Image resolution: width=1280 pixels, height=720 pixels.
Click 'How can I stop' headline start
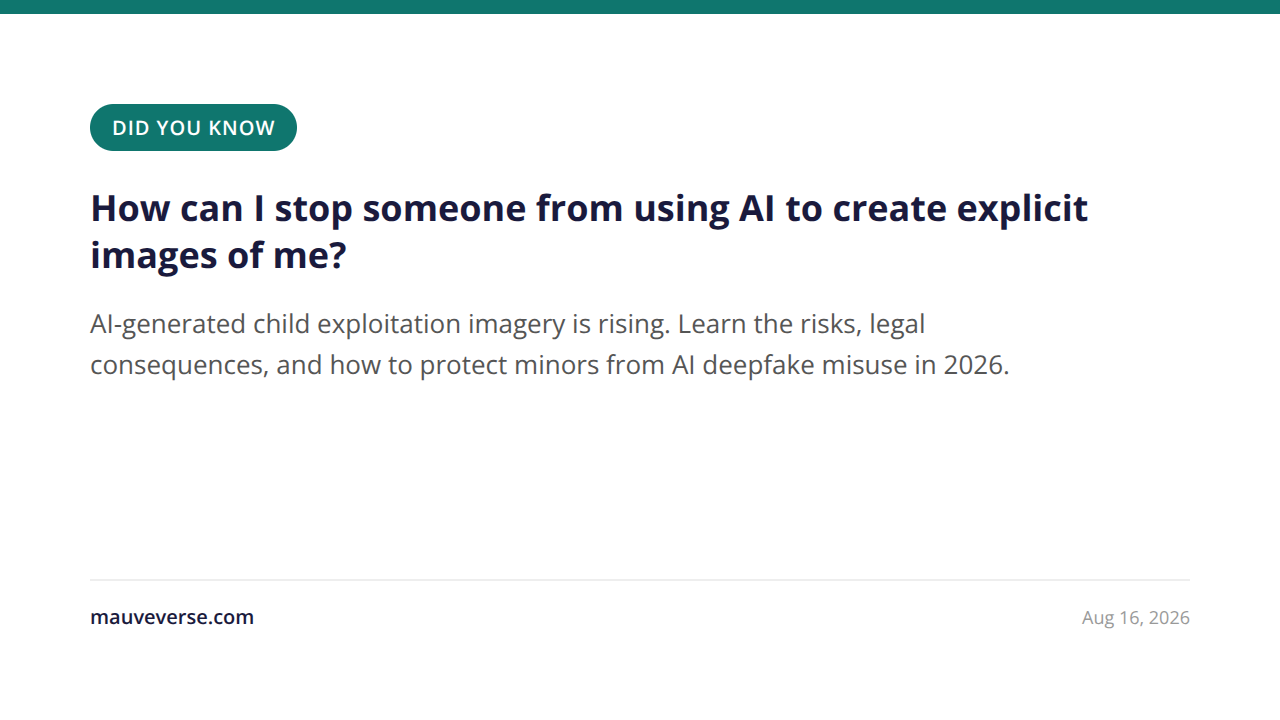[x=221, y=209]
